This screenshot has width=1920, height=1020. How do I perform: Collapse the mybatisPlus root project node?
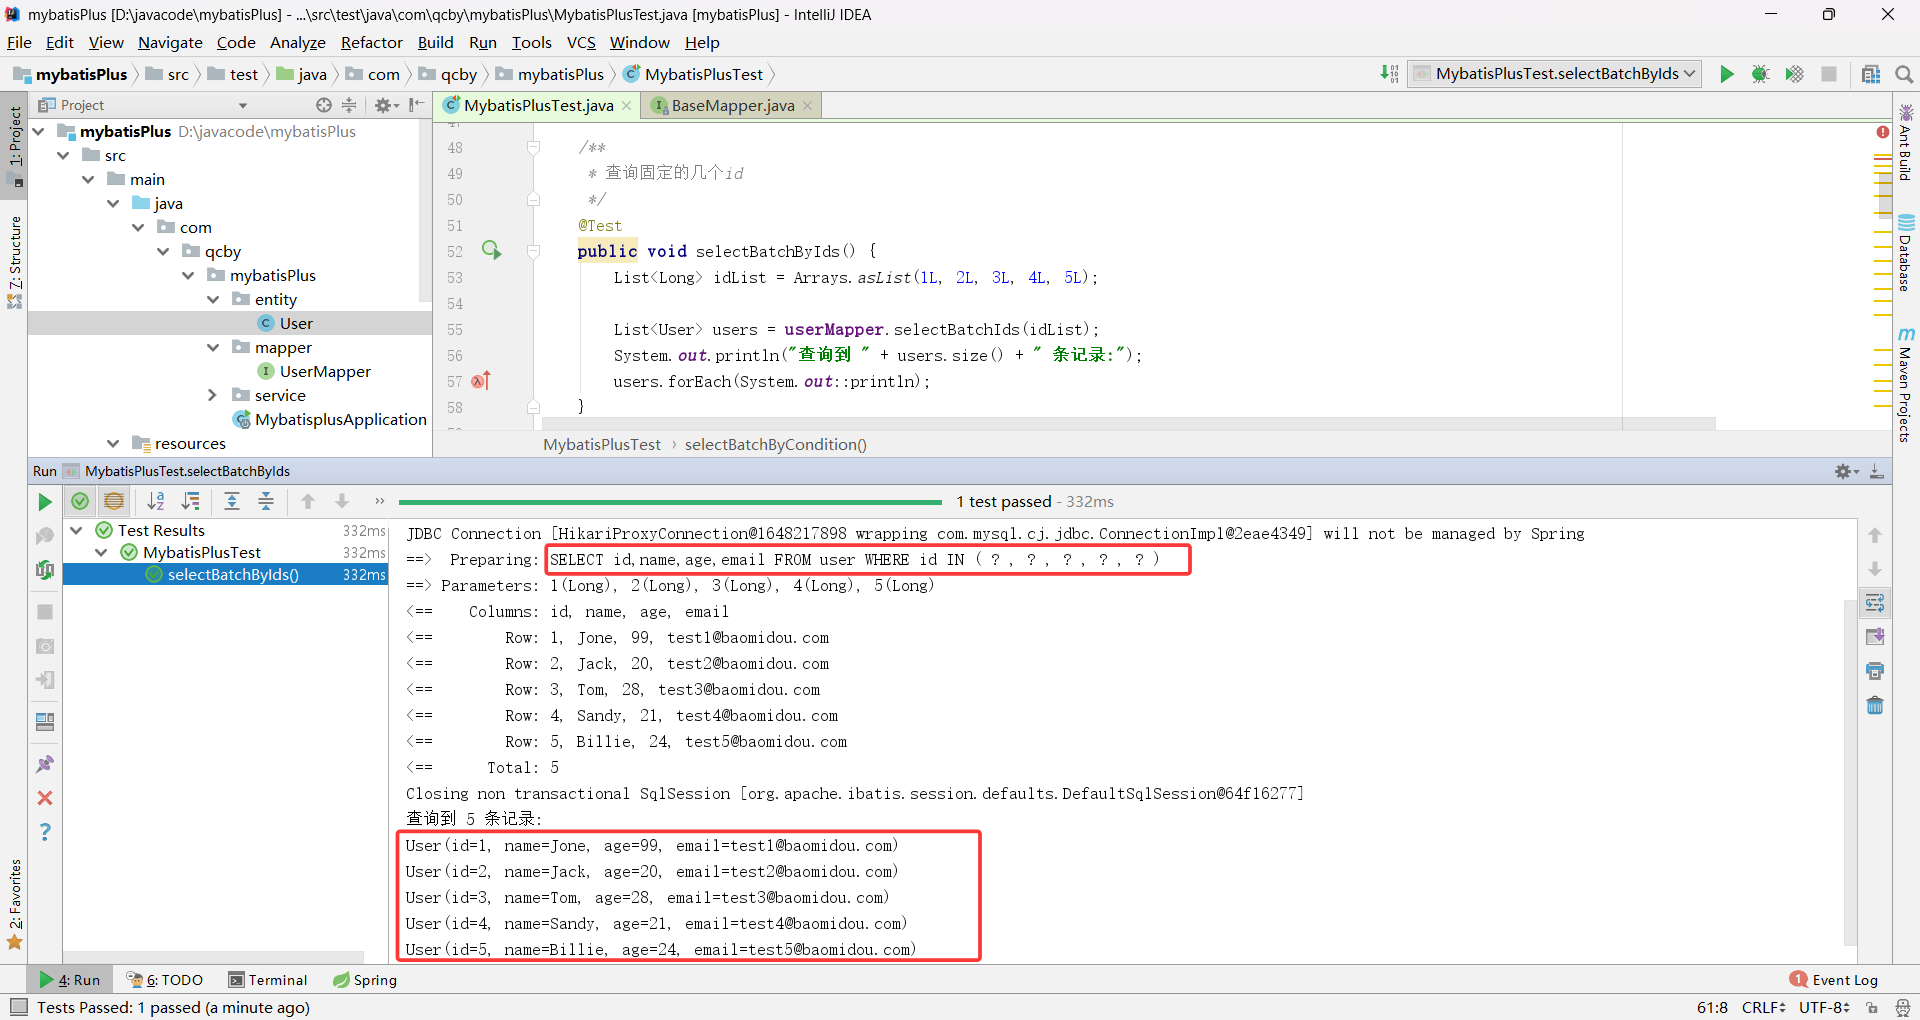point(39,131)
